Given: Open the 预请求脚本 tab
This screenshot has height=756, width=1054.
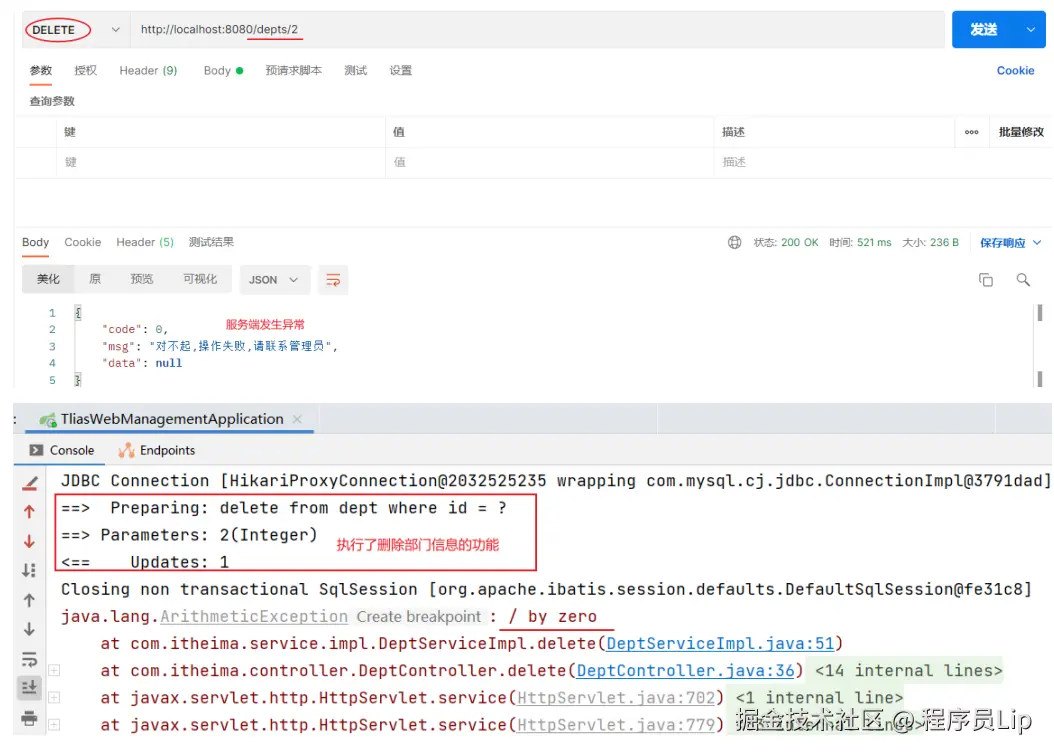Looking at the screenshot, I should (x=294, y=71).
